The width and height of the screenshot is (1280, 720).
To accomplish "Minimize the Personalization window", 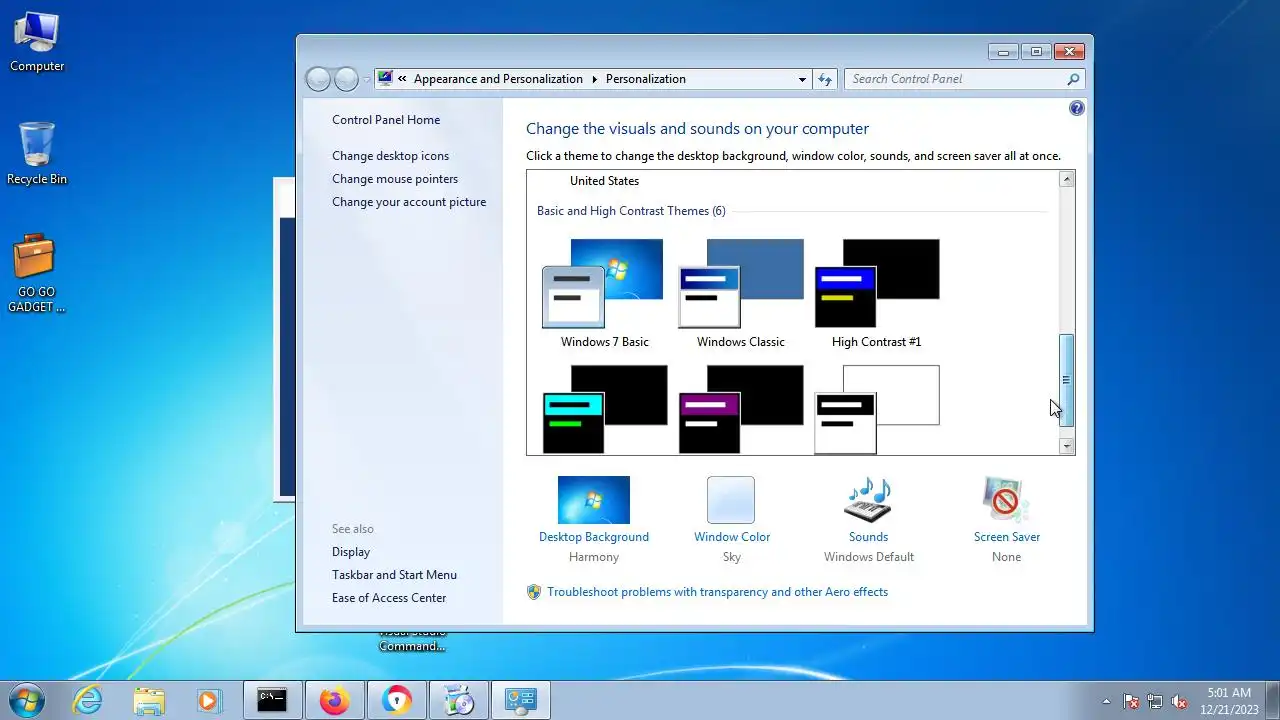I will click(x=1003, y=51).
